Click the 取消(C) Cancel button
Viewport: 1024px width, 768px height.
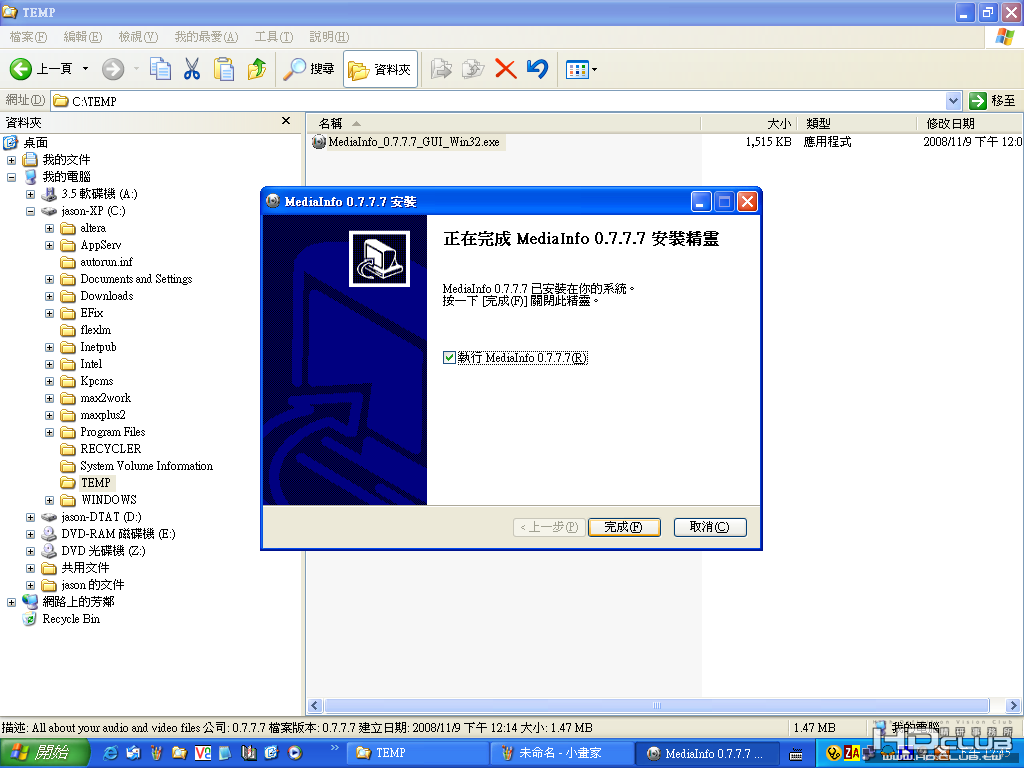[709, 527]
